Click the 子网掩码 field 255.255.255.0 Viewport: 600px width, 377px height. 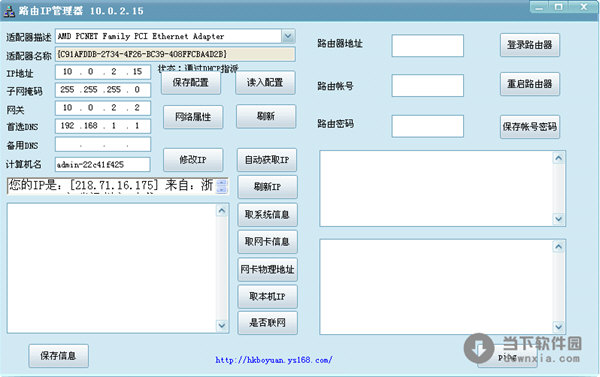click(x=103, y=90)
